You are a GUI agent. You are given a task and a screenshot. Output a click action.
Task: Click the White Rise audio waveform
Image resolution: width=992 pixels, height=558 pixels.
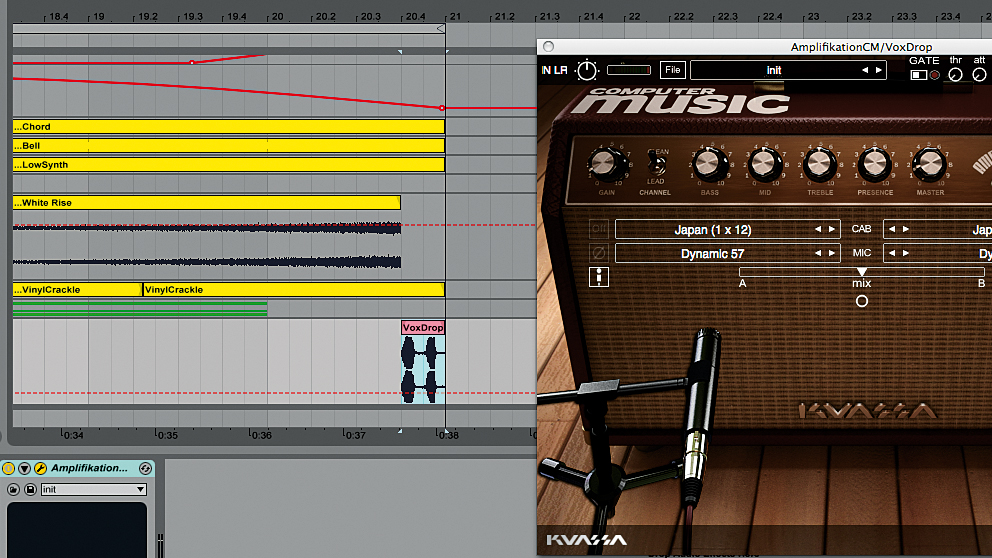[206, 244]
